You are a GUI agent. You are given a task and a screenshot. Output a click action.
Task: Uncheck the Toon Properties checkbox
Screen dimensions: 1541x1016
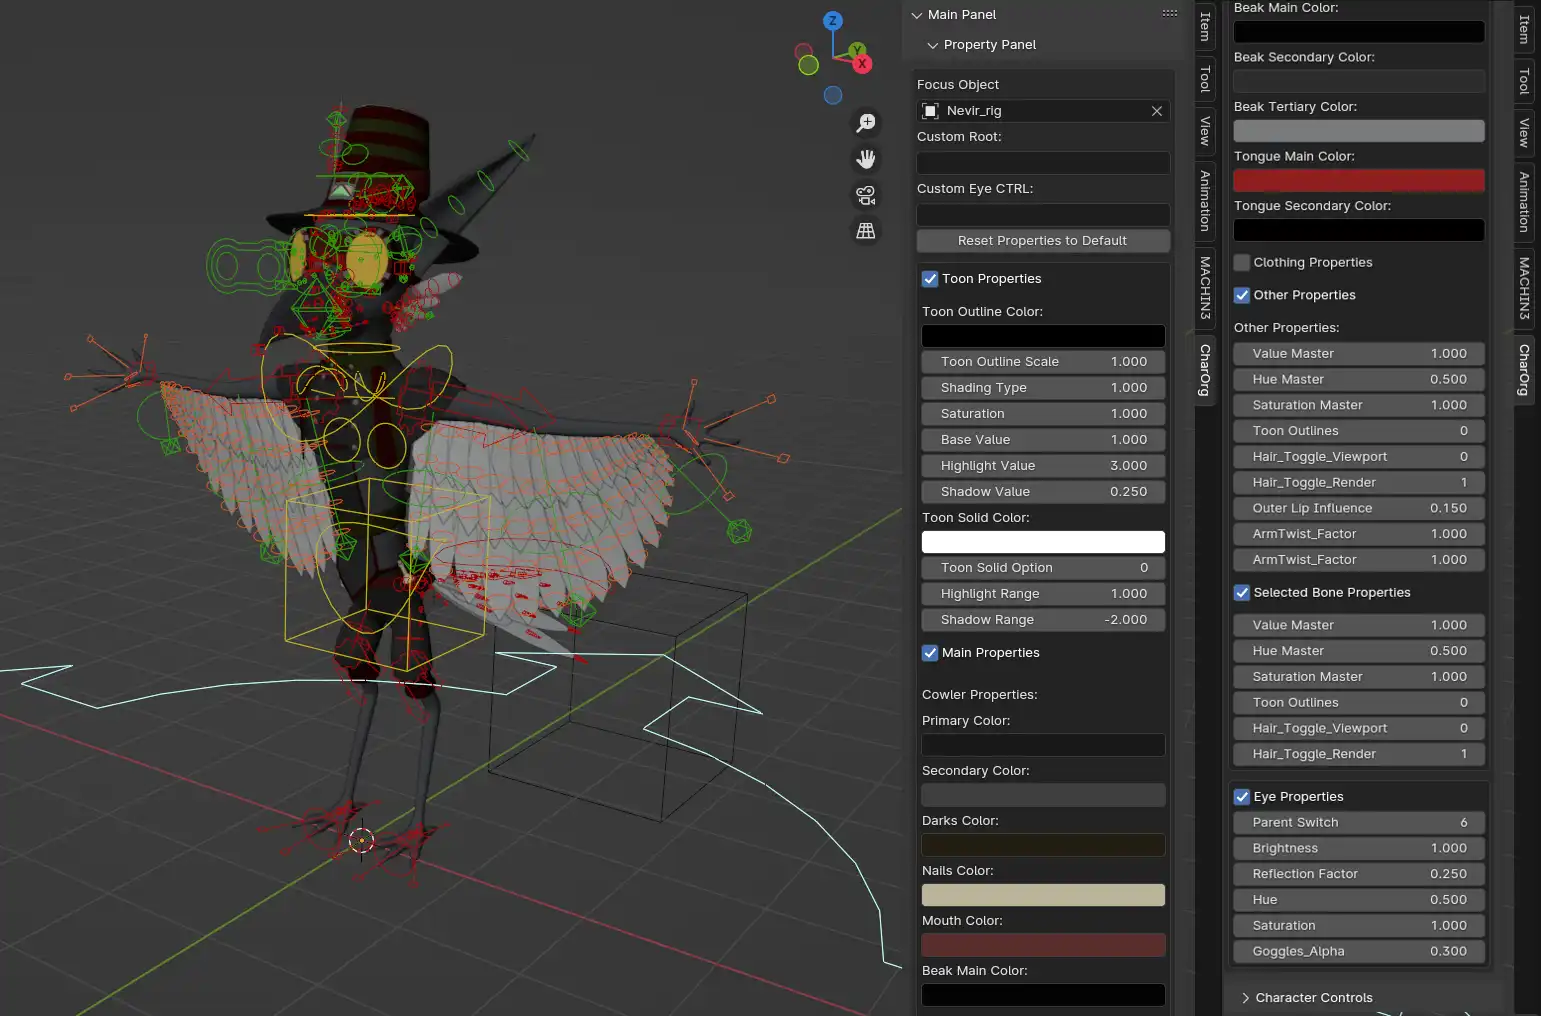click(930, 279)
